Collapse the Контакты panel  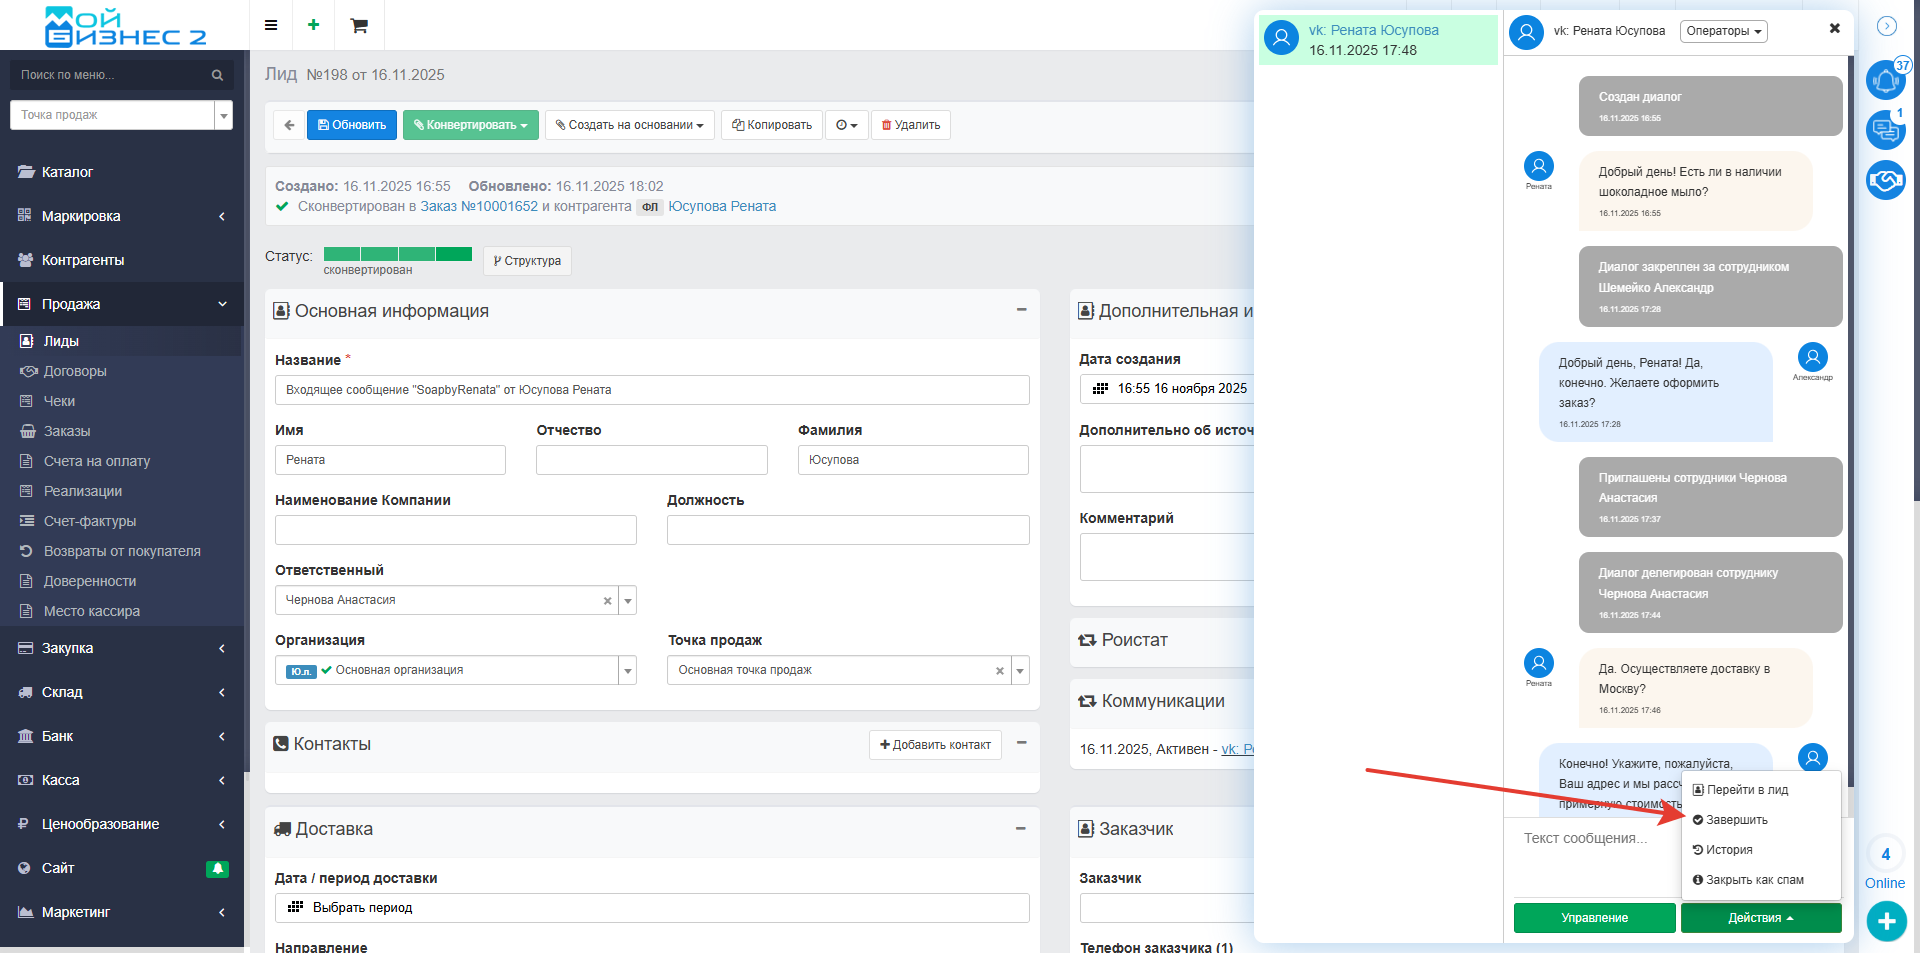tap(1021, 743)
